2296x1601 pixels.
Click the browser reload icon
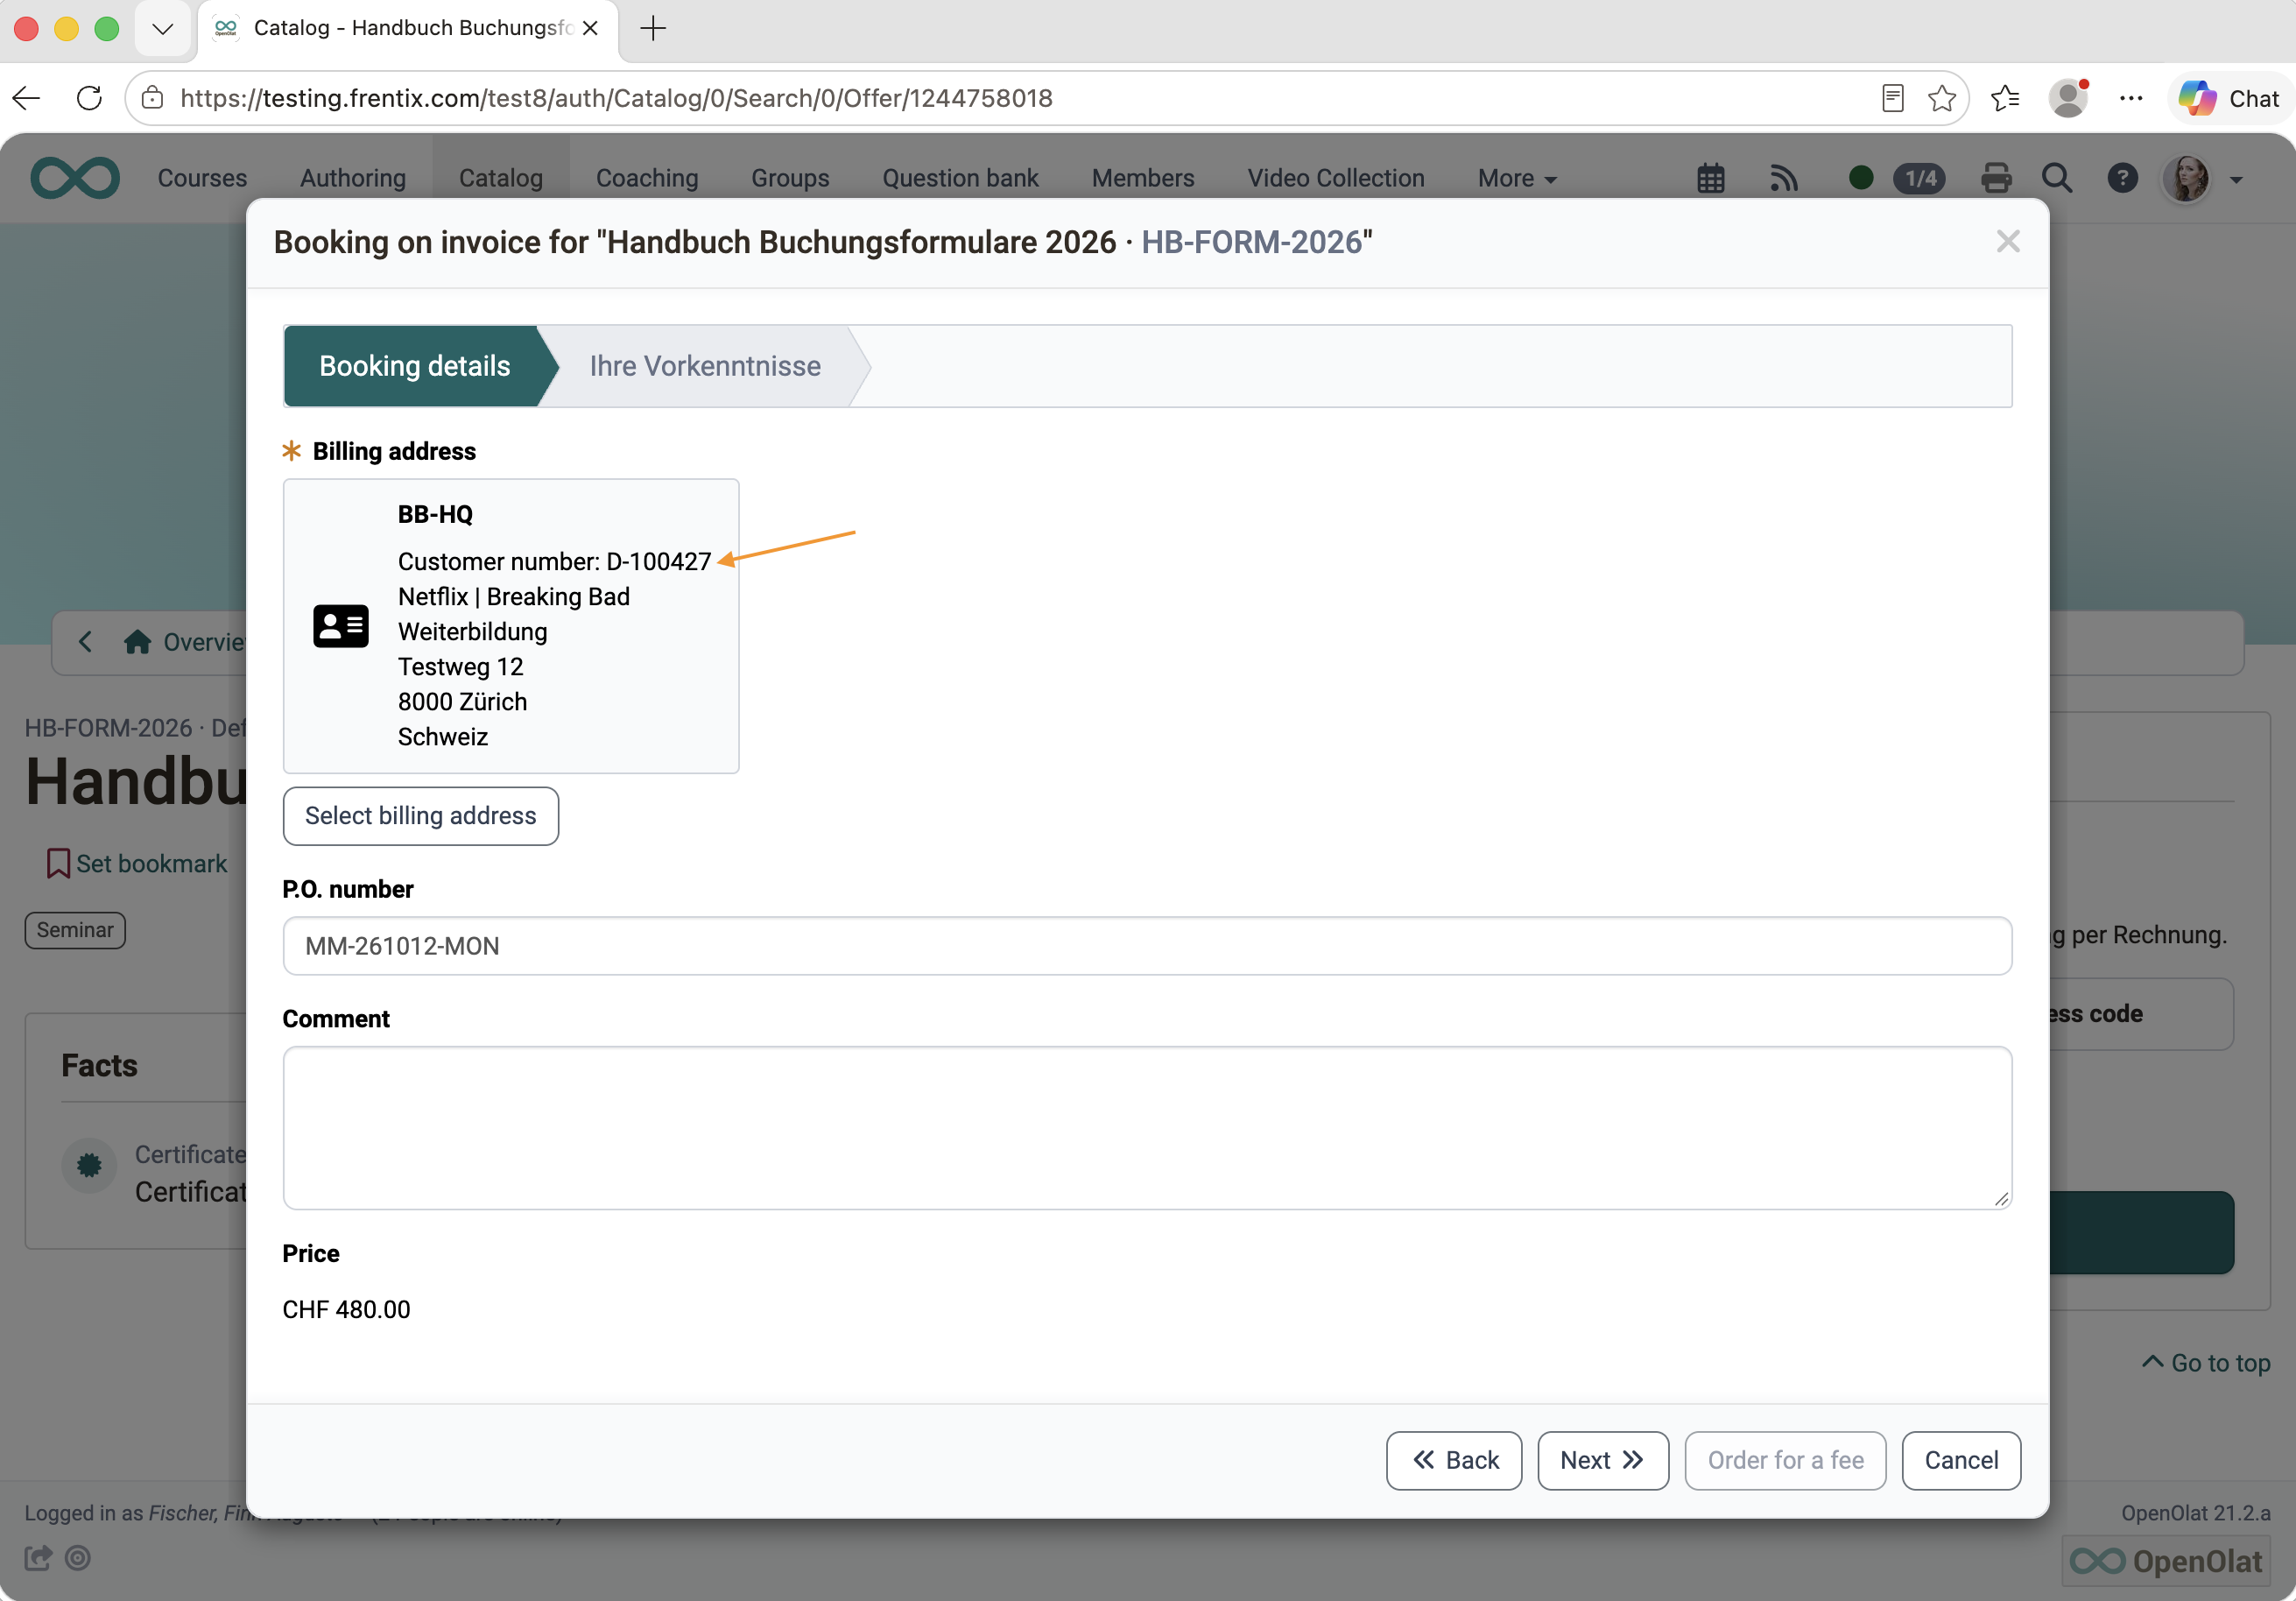(x=89, y=98)
